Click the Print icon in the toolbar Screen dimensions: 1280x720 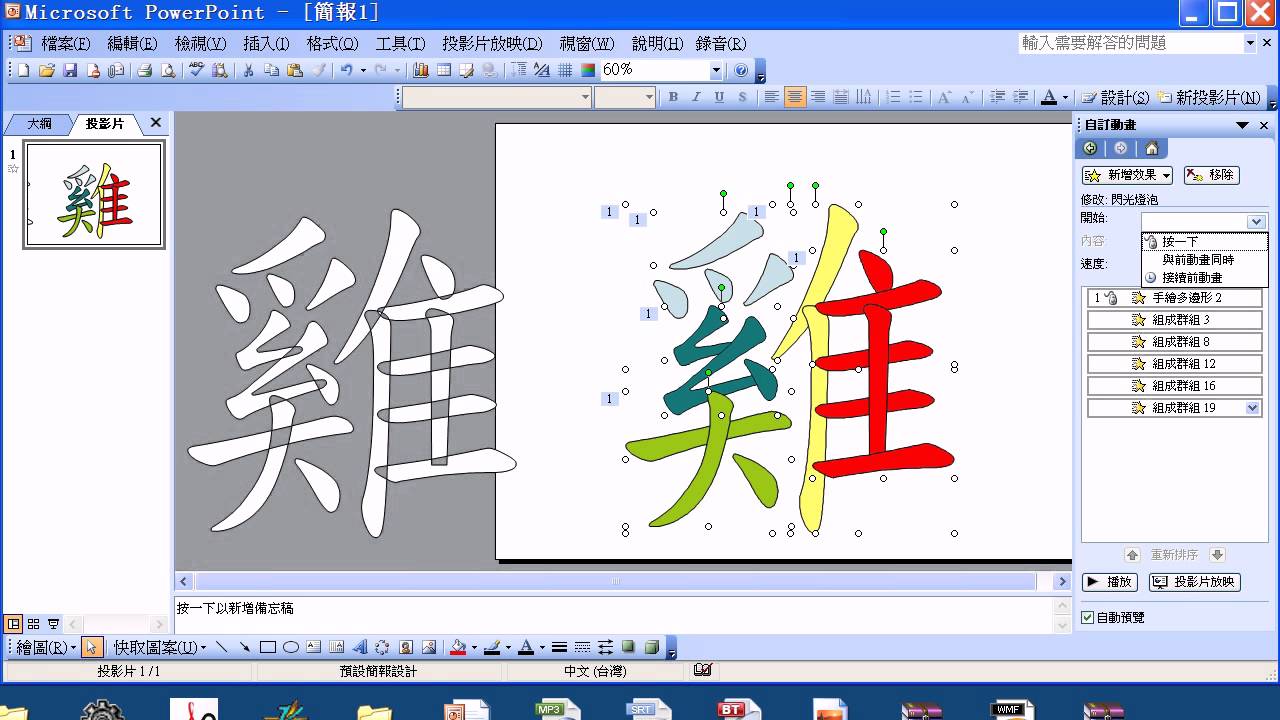(x=144, y=70)
